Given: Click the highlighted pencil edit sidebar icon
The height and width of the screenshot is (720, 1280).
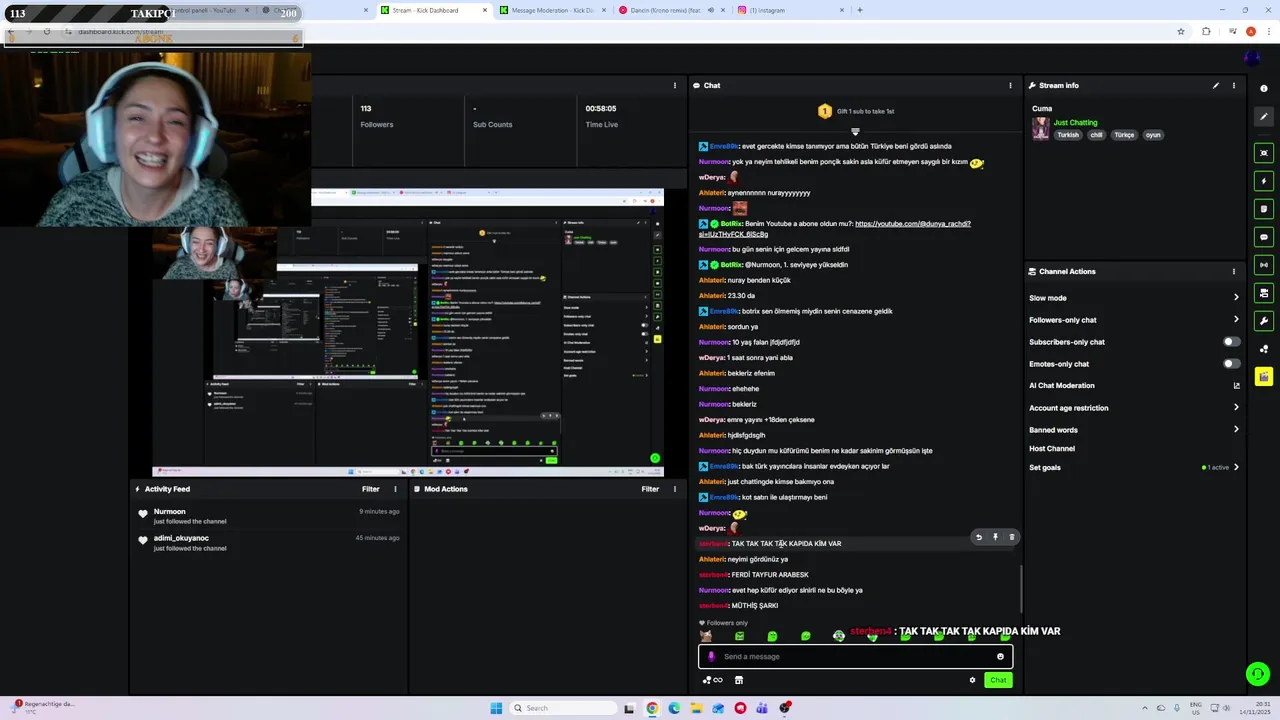Looking at the screenshot, I should 1264,117.
